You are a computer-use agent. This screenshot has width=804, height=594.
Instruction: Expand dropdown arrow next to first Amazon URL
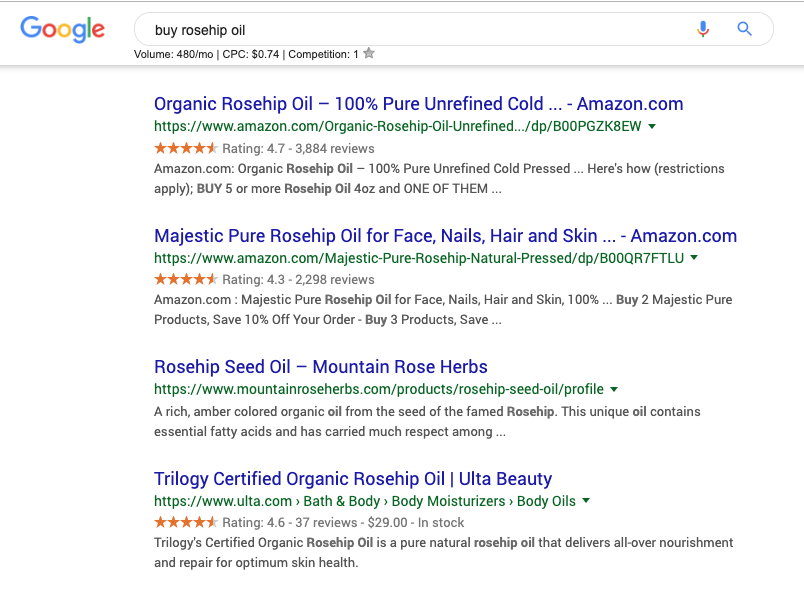[652, 127]
